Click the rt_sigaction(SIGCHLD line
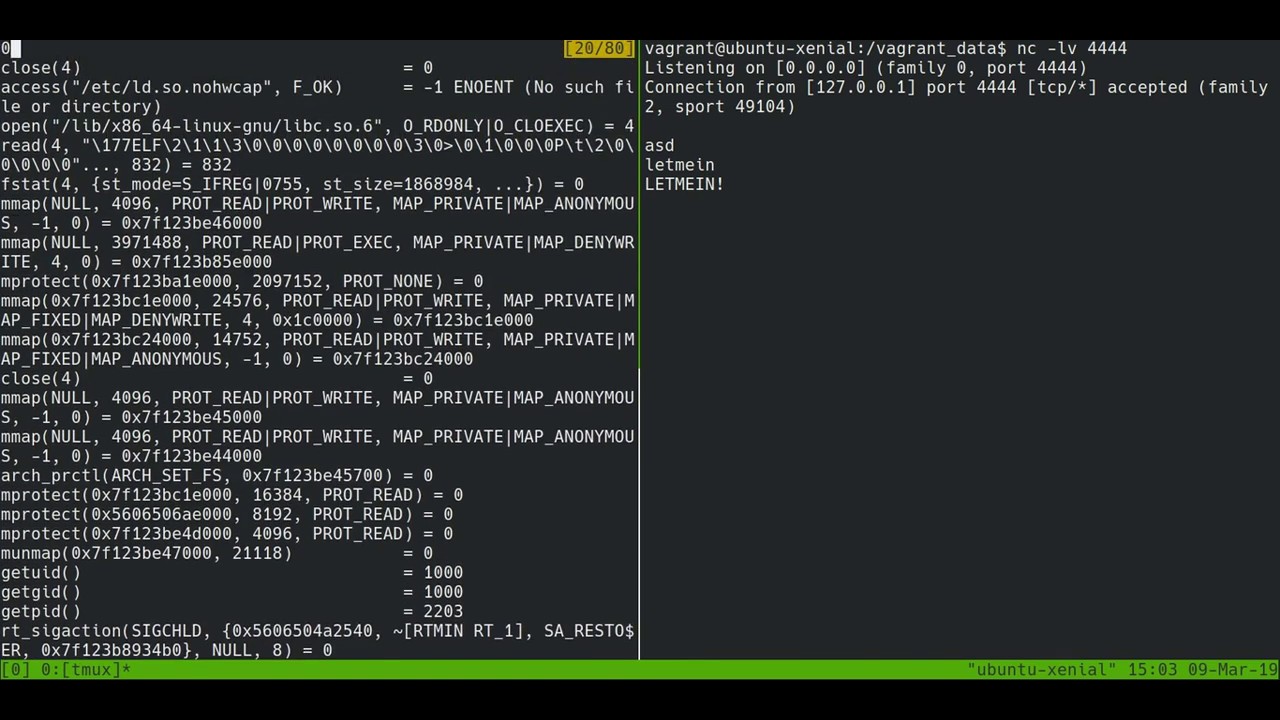This screenshot has height=720, width=1280. tap(317, 640)
